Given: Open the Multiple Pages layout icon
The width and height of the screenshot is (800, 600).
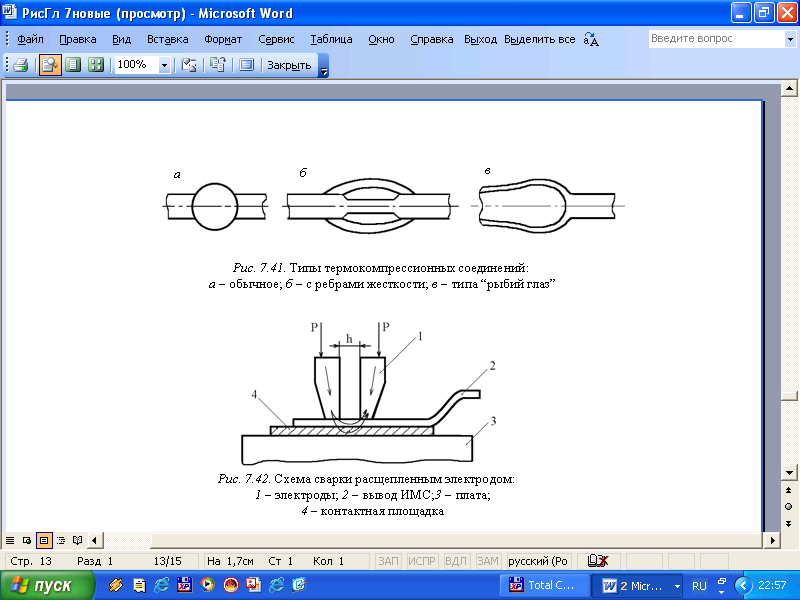Looking at the screenshot, I should click(x=95, y=65).
